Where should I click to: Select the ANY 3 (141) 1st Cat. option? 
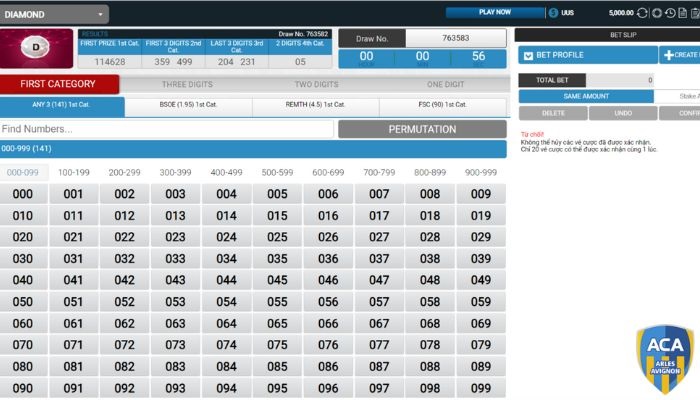pyautogui.click(x=62, y=105)
